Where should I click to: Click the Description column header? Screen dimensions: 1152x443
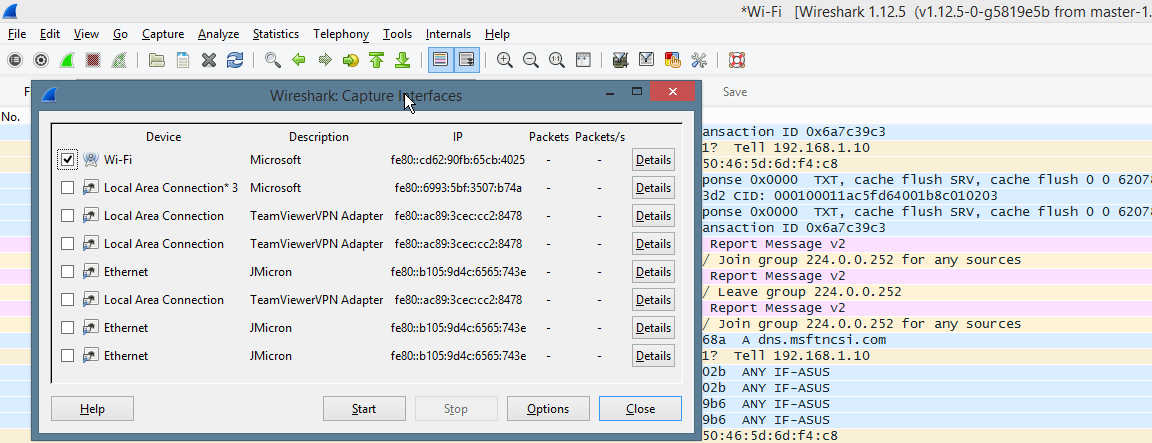(319, 137)
